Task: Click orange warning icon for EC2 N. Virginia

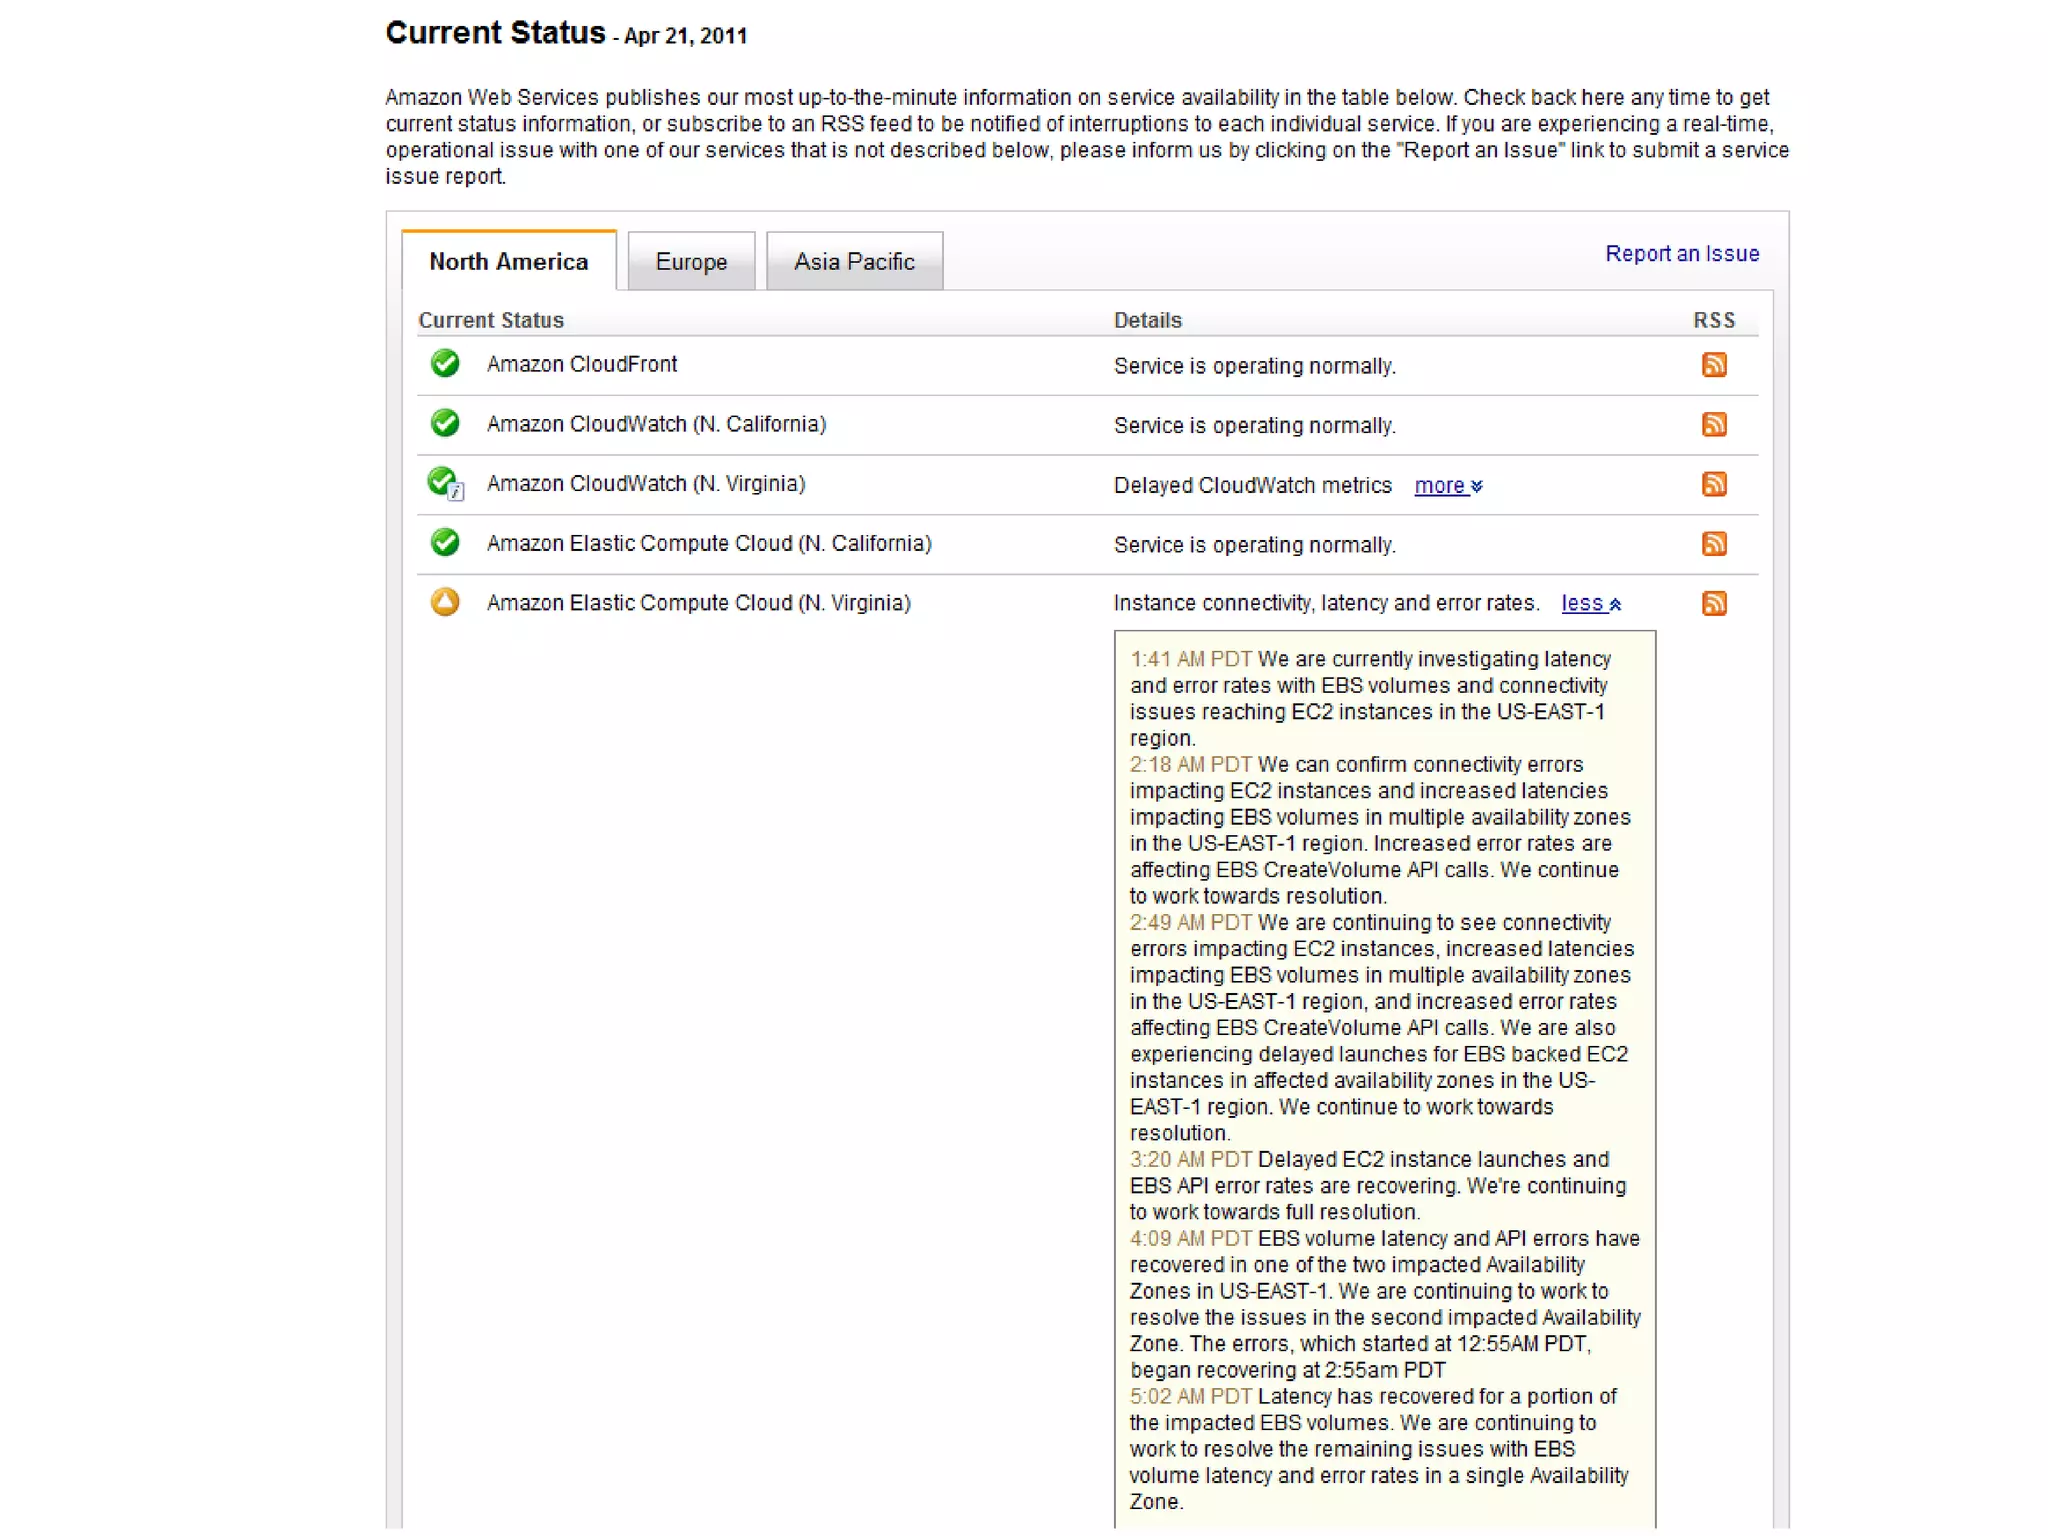Action: 445,602
